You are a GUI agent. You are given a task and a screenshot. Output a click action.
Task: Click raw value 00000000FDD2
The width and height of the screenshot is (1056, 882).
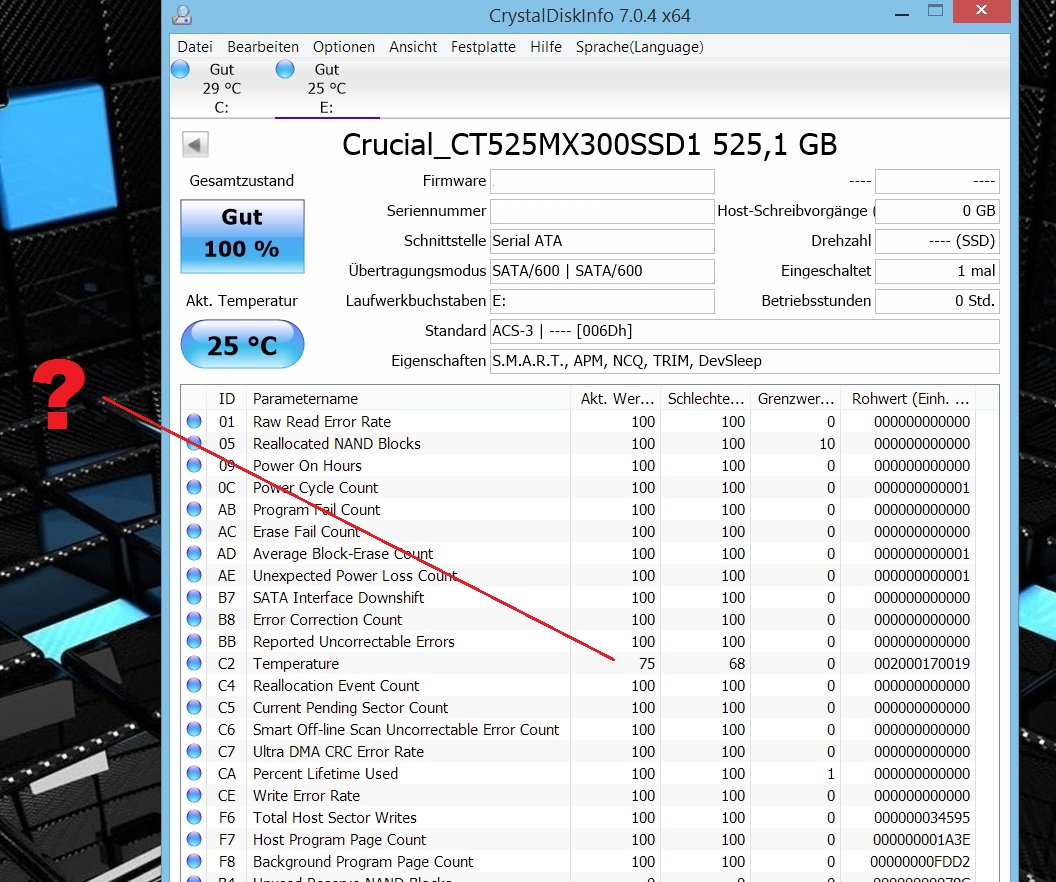[920, 862]
